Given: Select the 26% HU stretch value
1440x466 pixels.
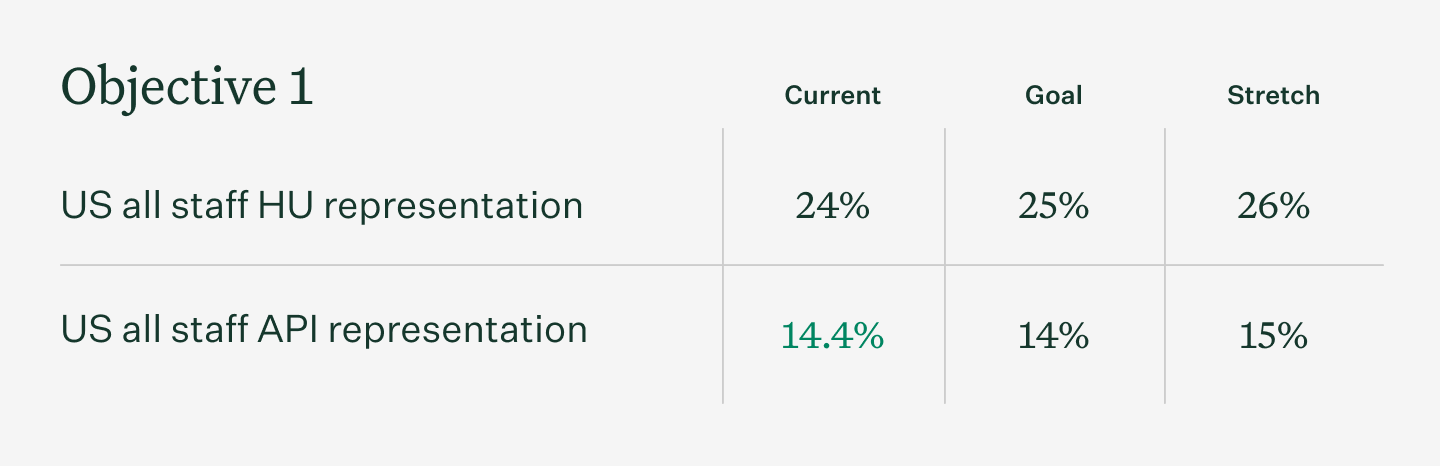Looking at the screenshot, I should (1273, 206).
